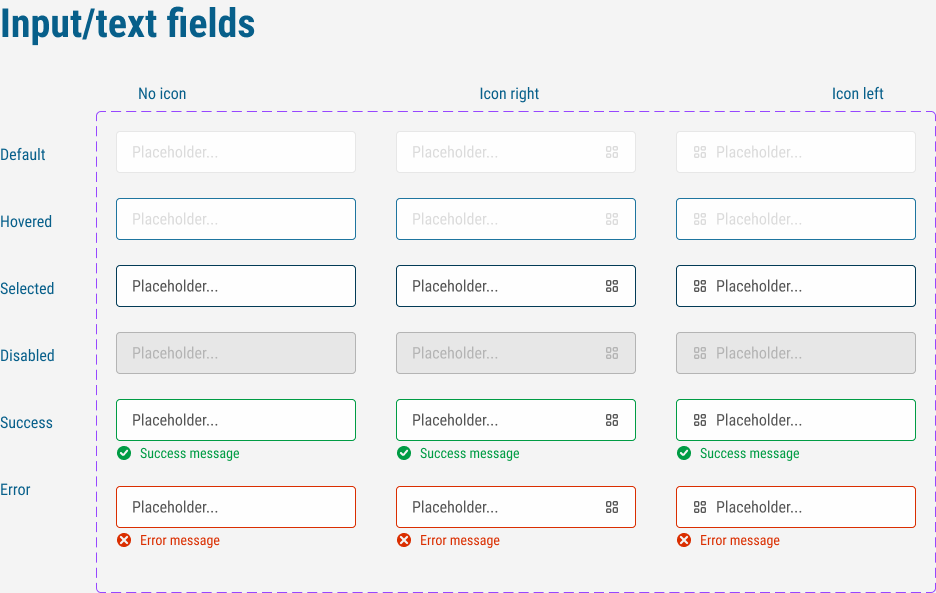Click the 'No icon' column header
Image resolution: width=936 pixels, height=593 pixels.
tap(162, 94)
